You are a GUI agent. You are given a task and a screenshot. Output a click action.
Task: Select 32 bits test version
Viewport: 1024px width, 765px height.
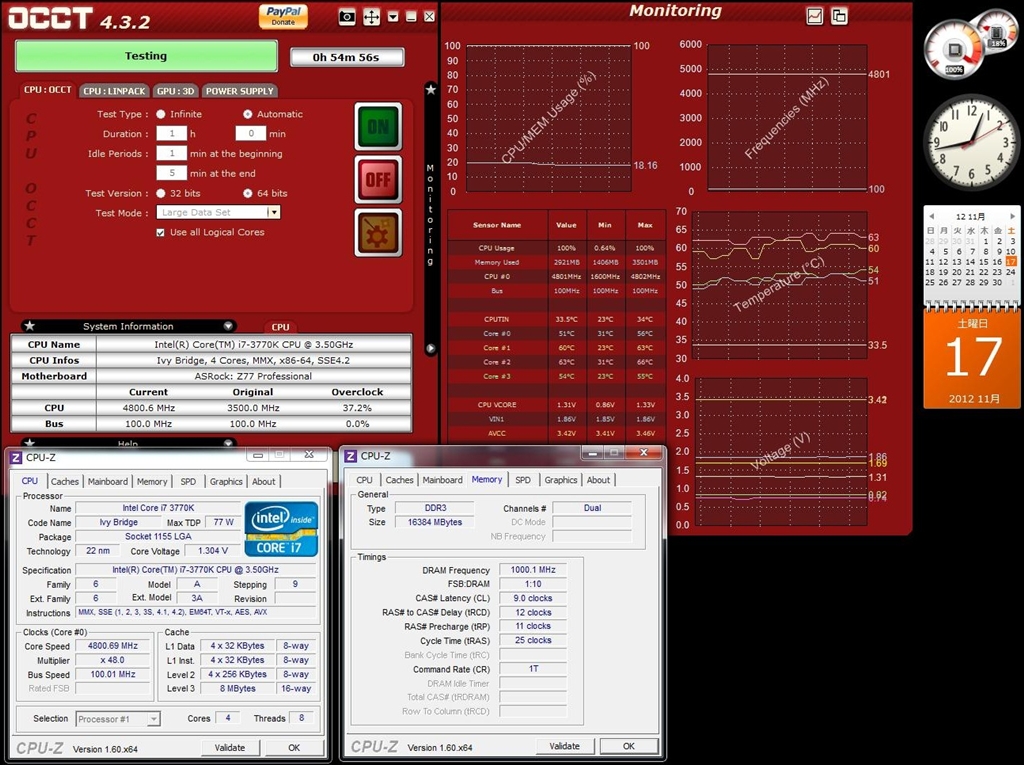click(x=161, y=193)
